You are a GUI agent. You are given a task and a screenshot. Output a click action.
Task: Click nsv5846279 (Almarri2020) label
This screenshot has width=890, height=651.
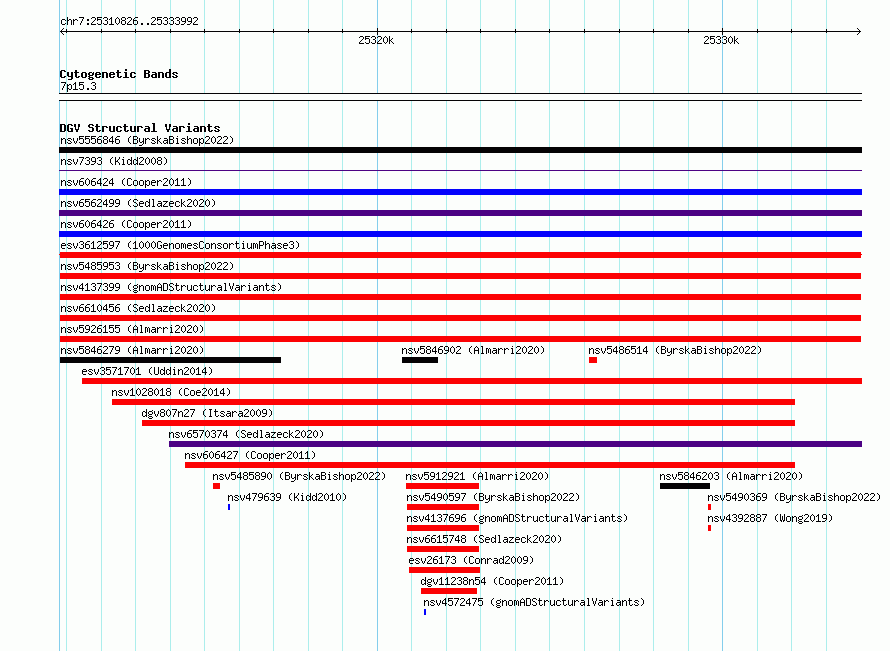132,350
